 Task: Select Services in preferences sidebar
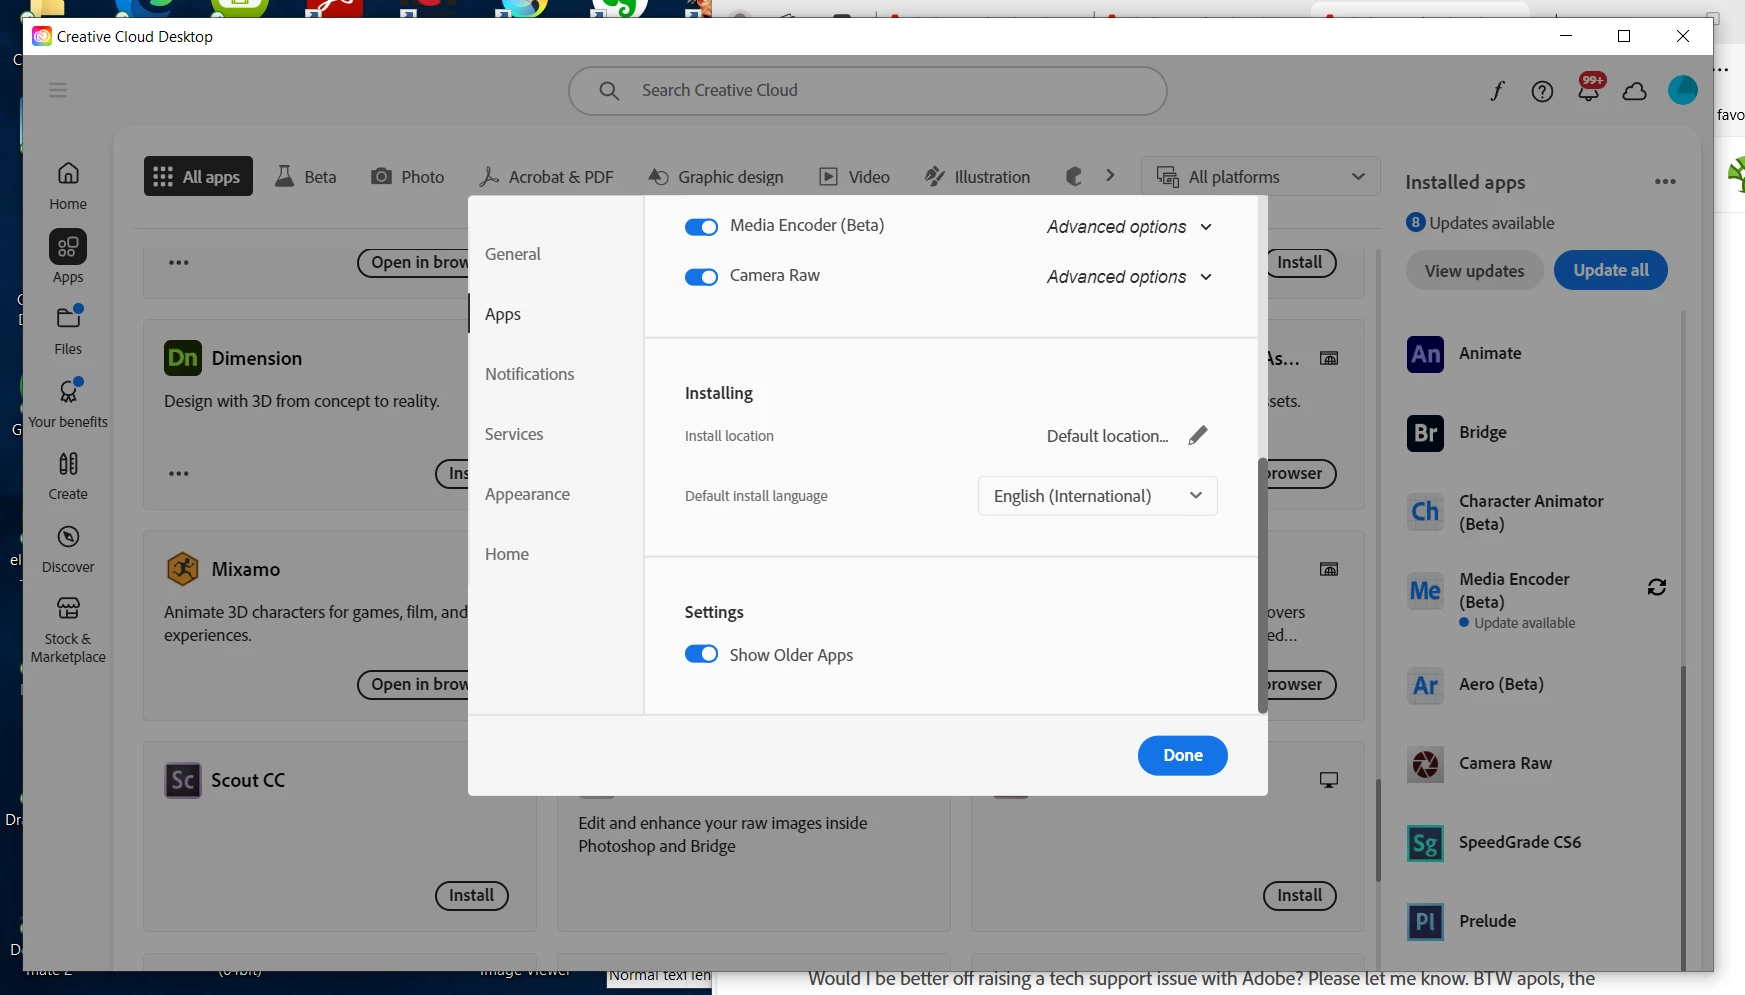click(514, 434)
